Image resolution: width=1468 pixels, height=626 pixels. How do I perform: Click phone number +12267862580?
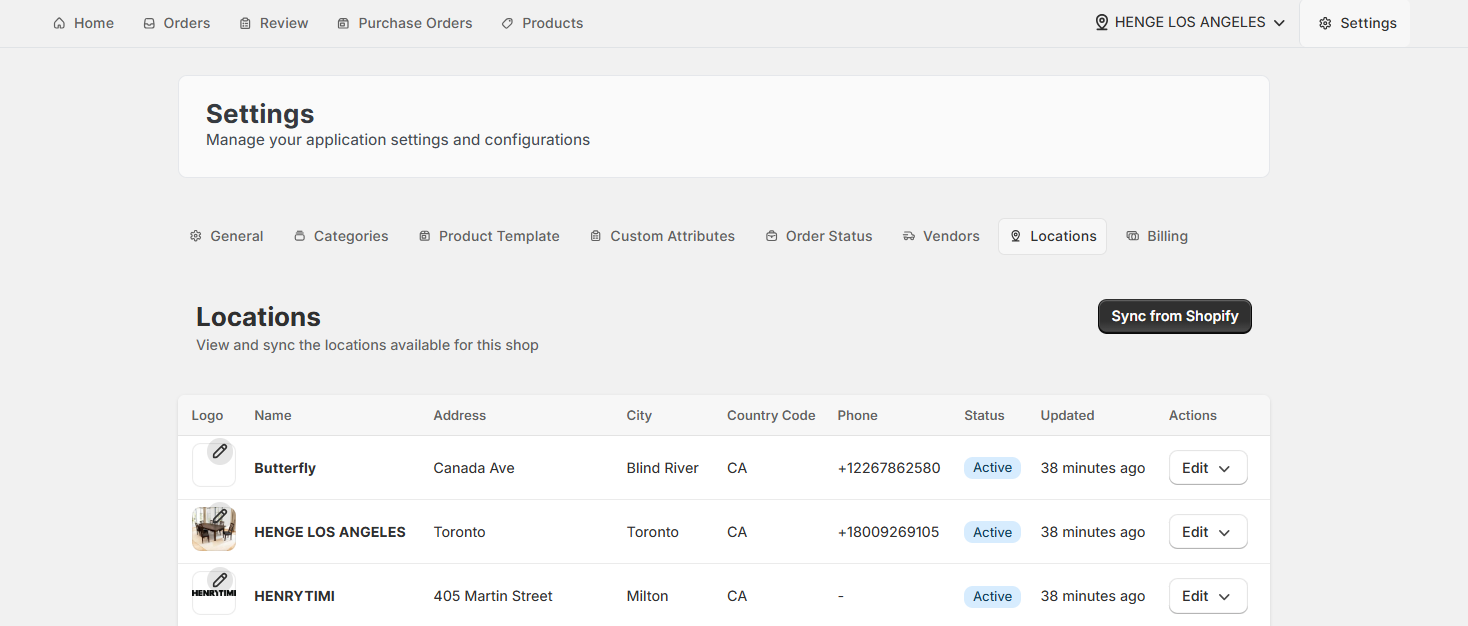889,468
